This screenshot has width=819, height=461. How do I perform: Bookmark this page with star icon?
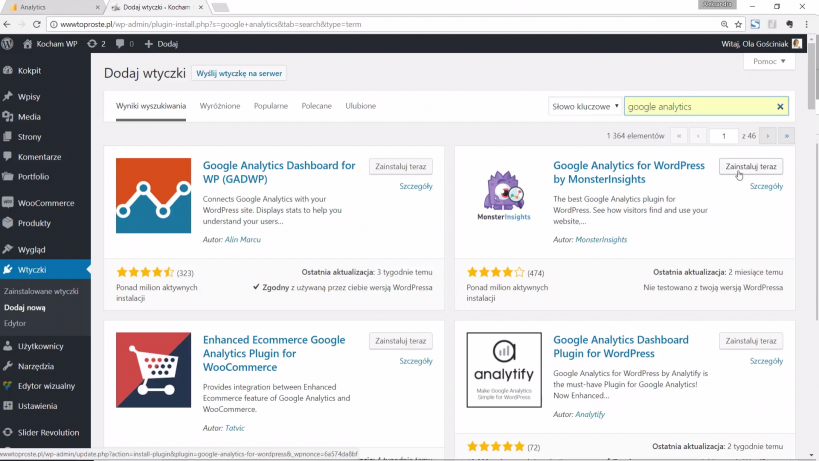click(738, 24)
